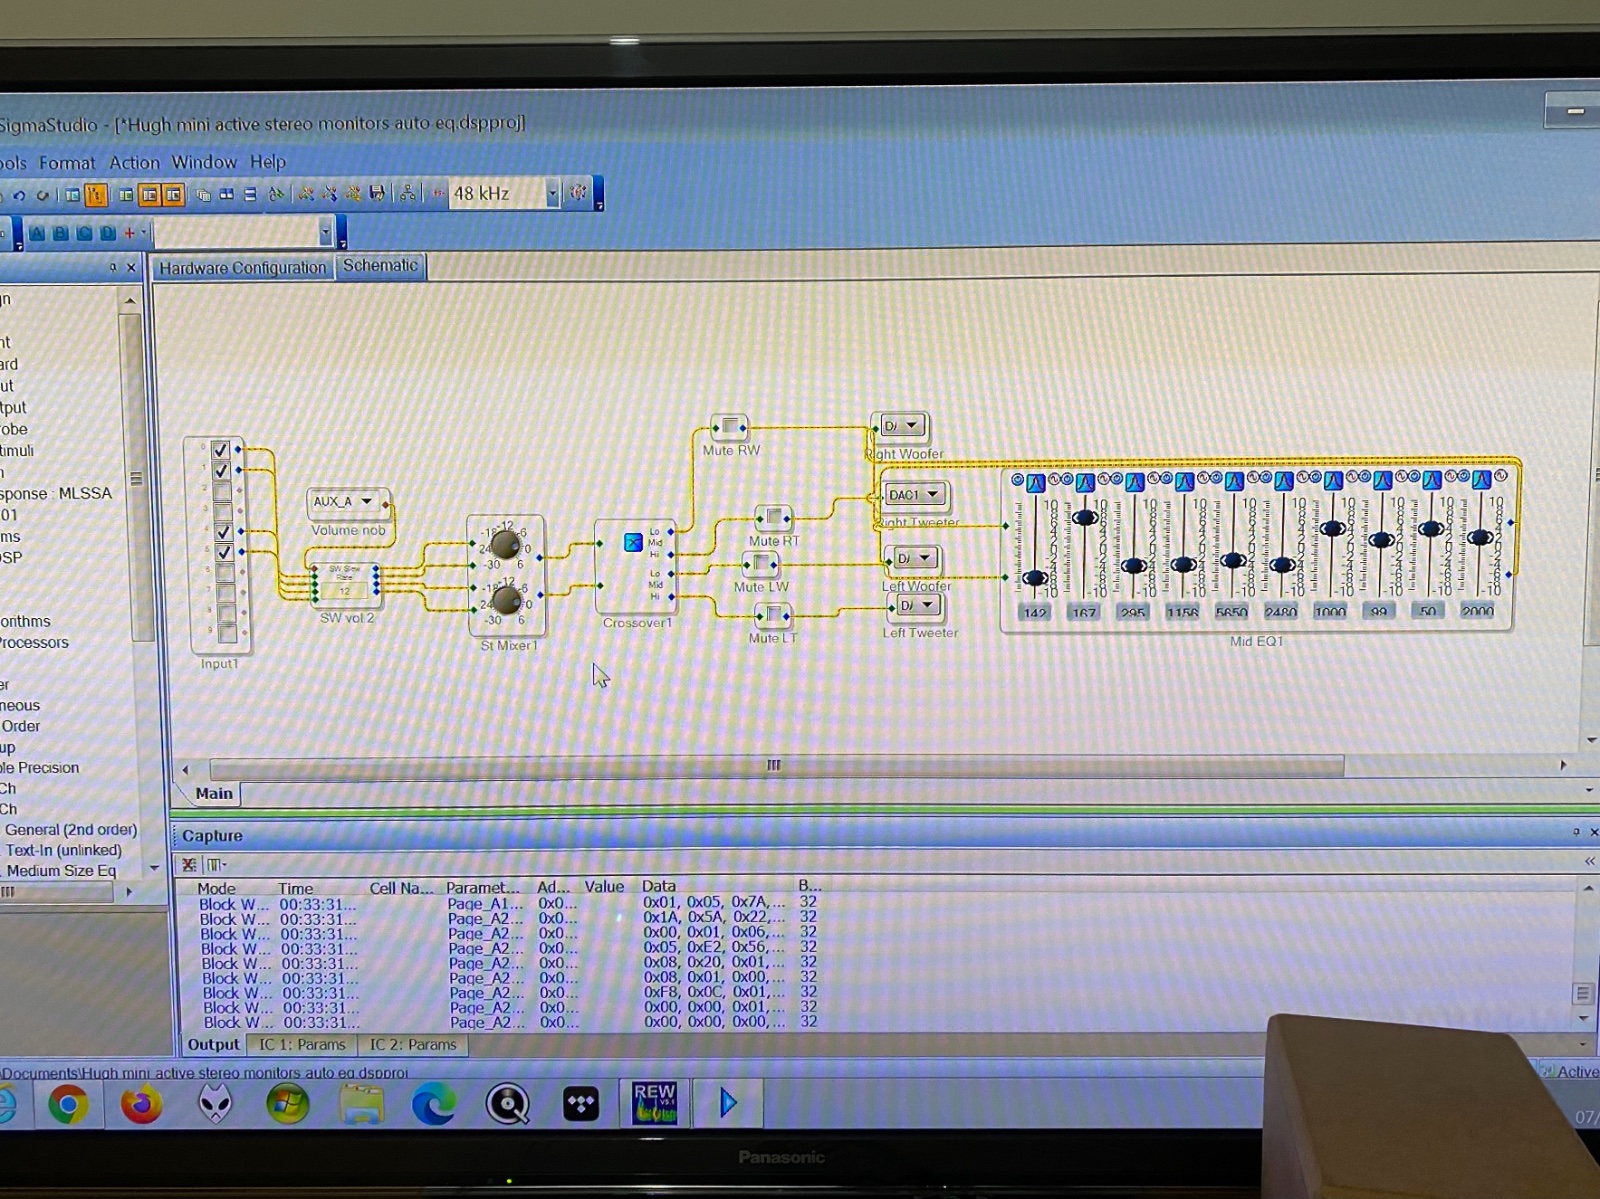Image resolution: width=1600 pixels, height=1199 pixels.
Task: Toggle the Mute RT switch
Action: pos(773,517)
